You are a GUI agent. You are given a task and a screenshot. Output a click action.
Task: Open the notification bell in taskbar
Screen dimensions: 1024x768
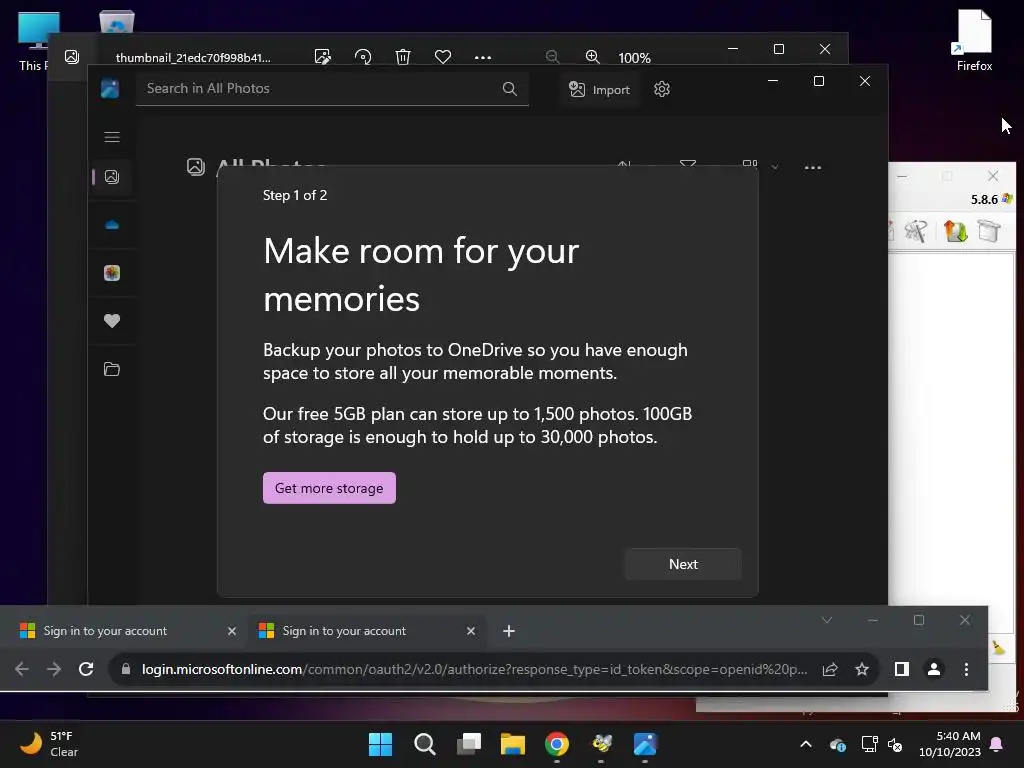coord(997,744)
